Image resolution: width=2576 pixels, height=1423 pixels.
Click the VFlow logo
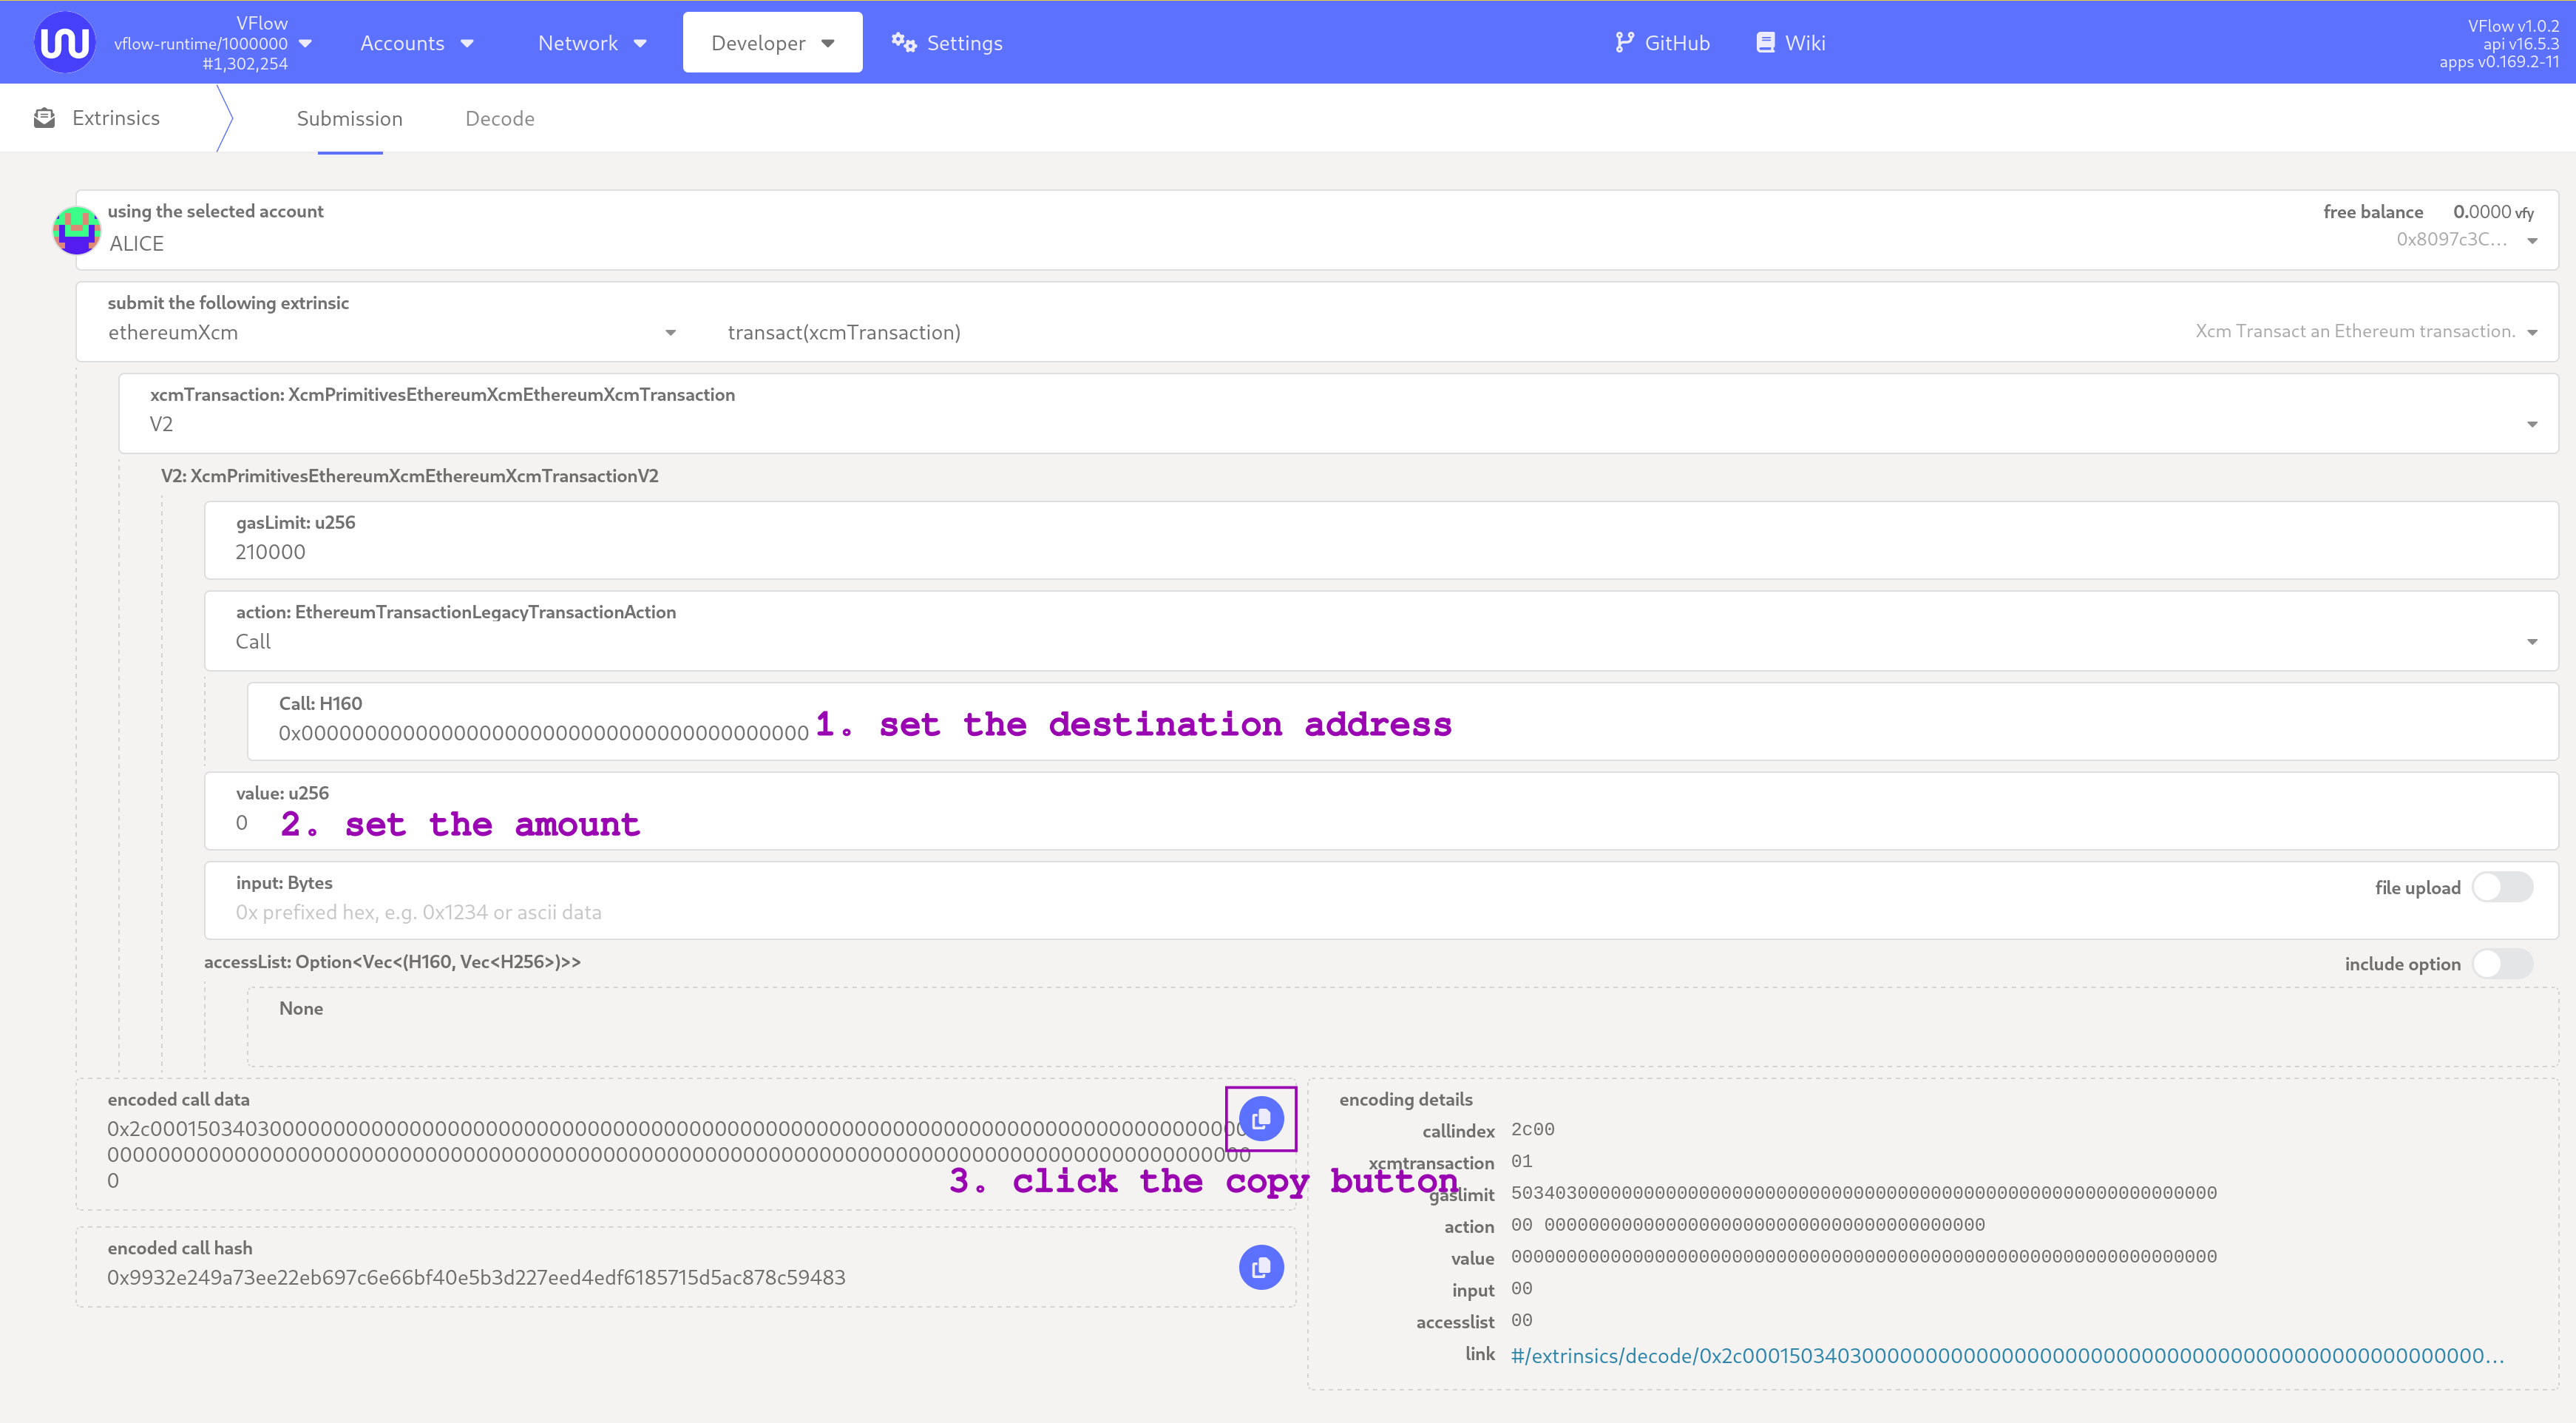[64, 42]
